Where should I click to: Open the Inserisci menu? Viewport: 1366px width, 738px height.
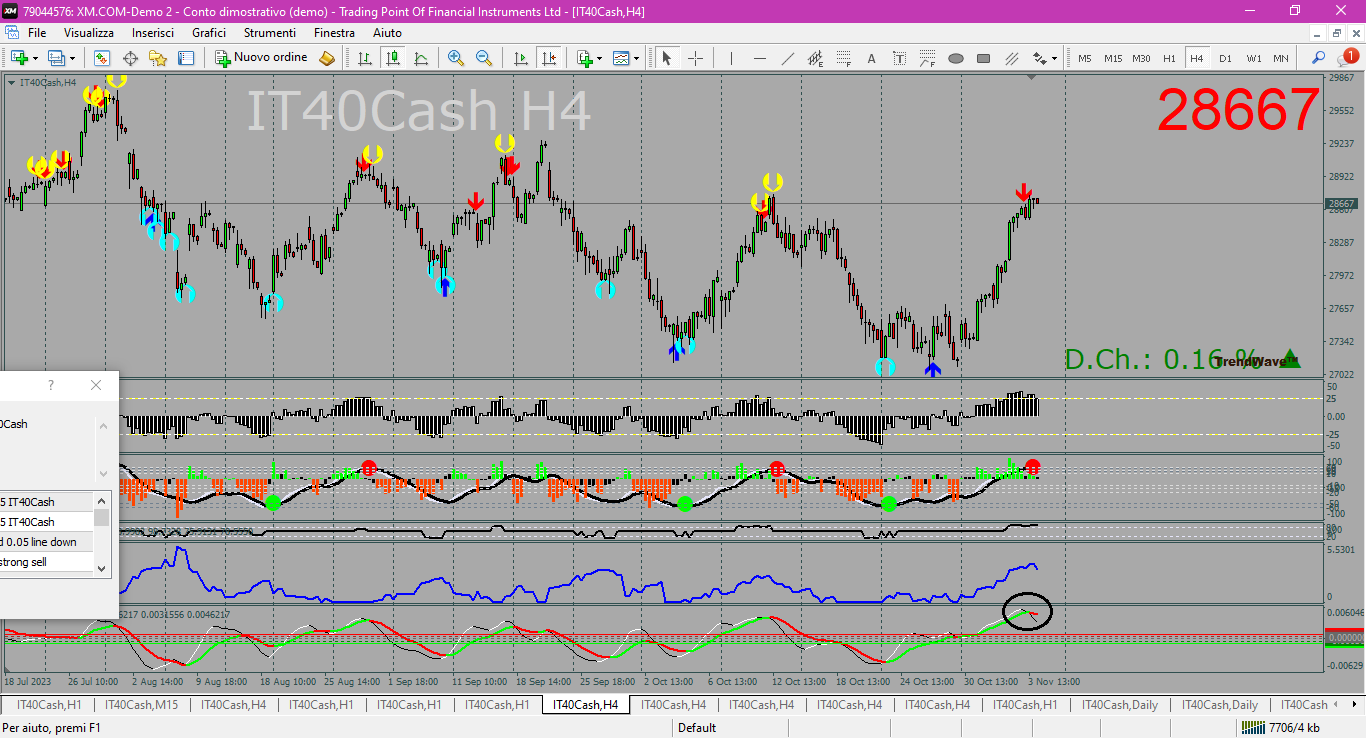pos(153,33)
